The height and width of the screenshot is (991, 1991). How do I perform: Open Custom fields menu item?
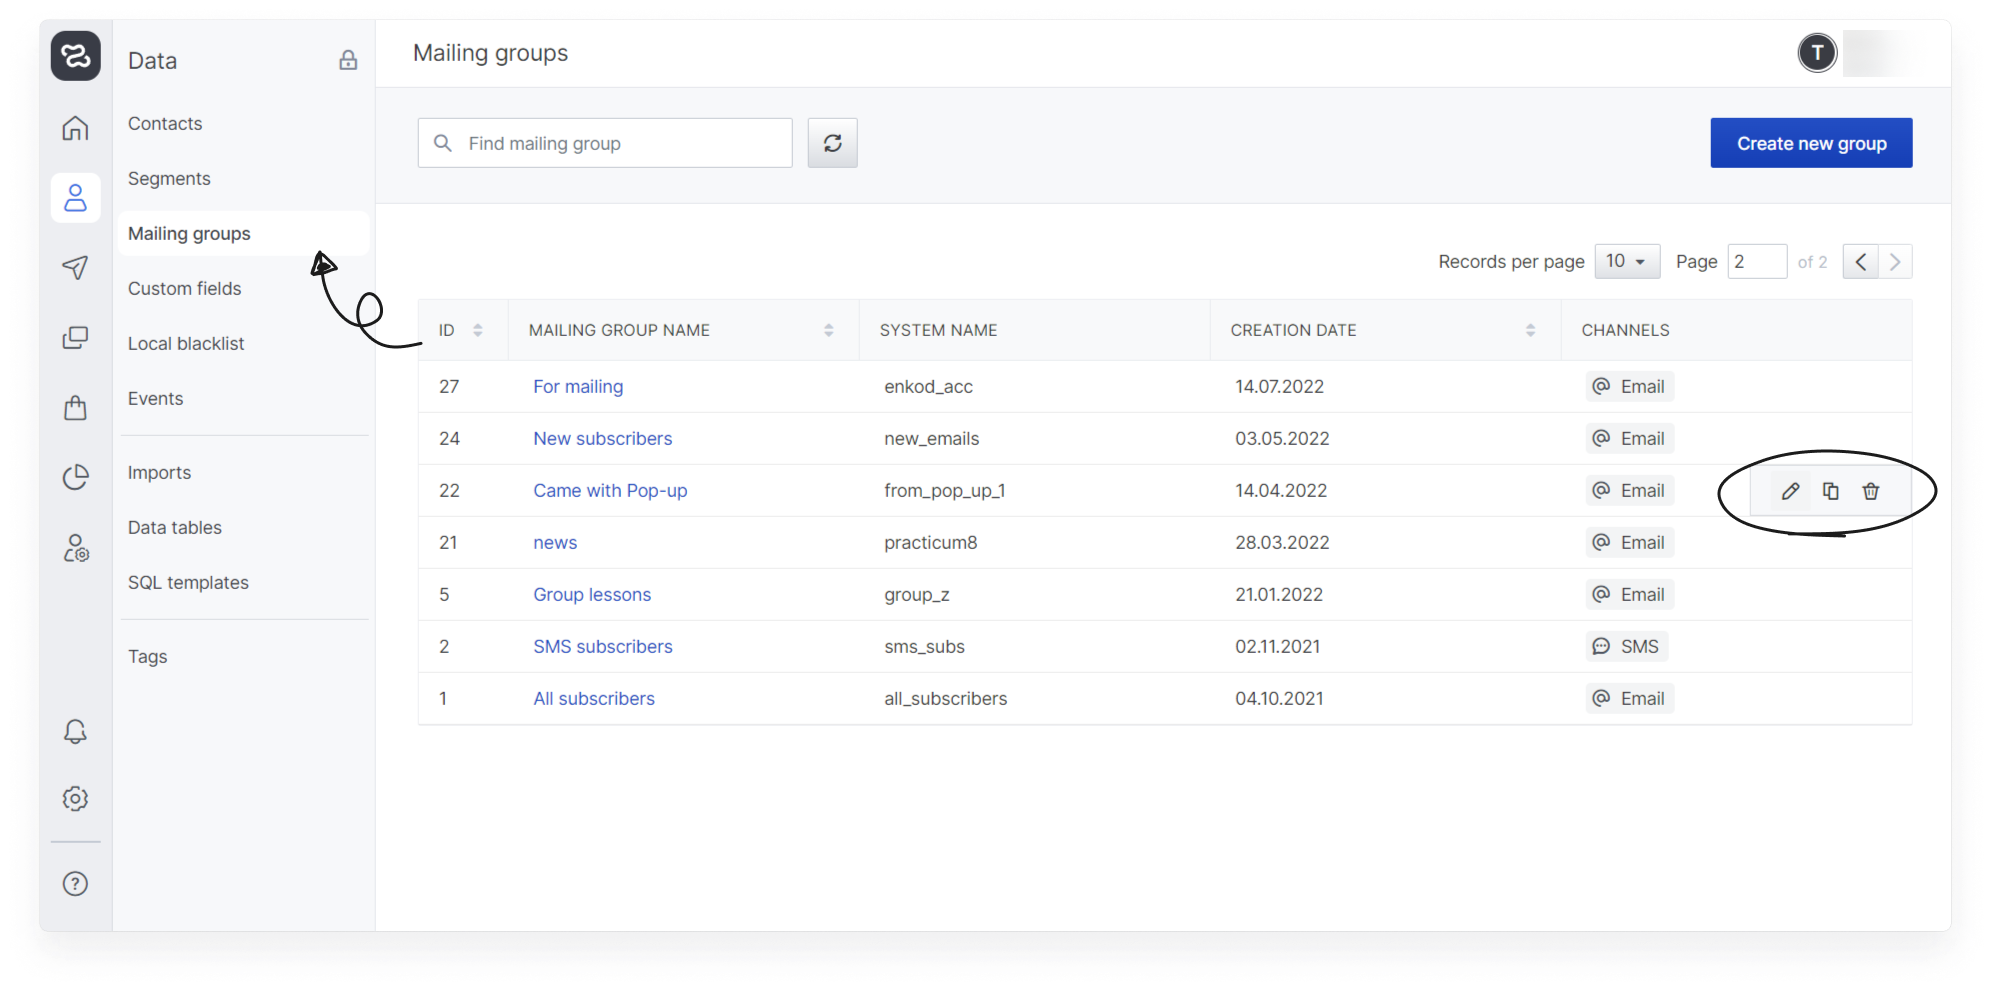coord(185,289)
